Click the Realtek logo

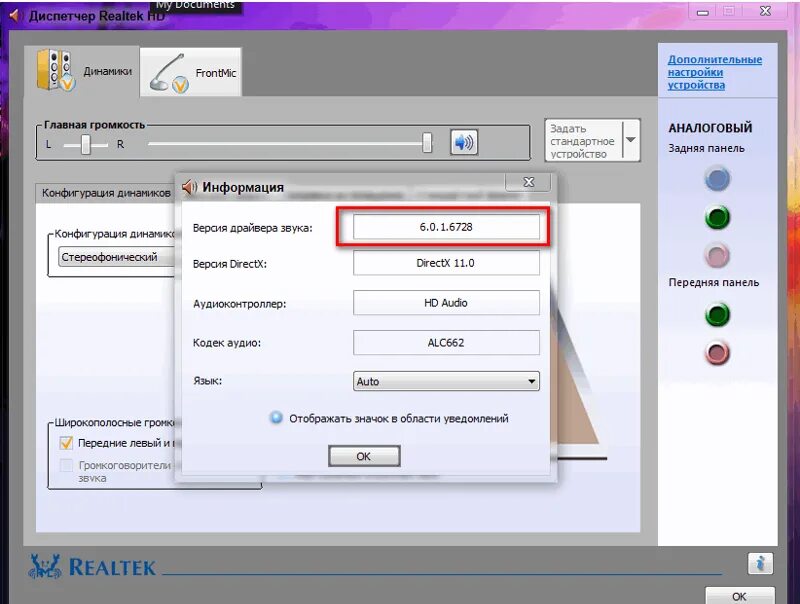point(92,566)
